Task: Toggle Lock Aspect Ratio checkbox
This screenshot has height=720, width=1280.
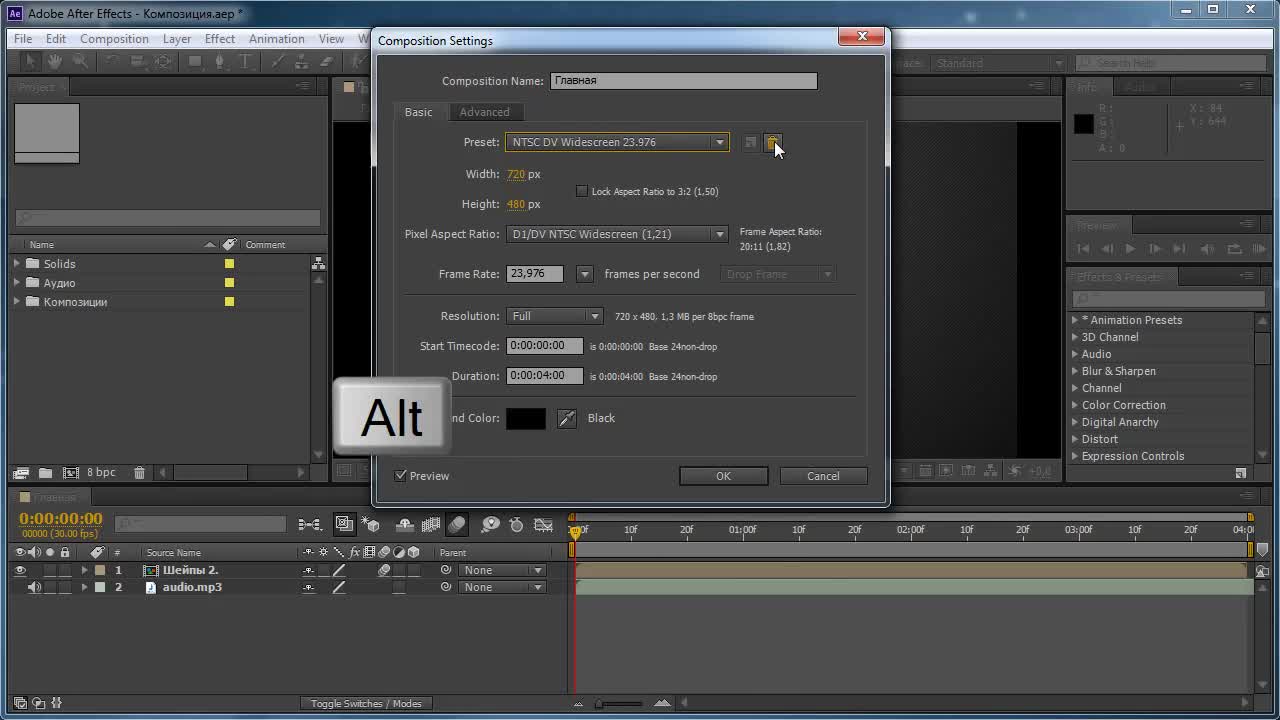Action: (582, 191)
